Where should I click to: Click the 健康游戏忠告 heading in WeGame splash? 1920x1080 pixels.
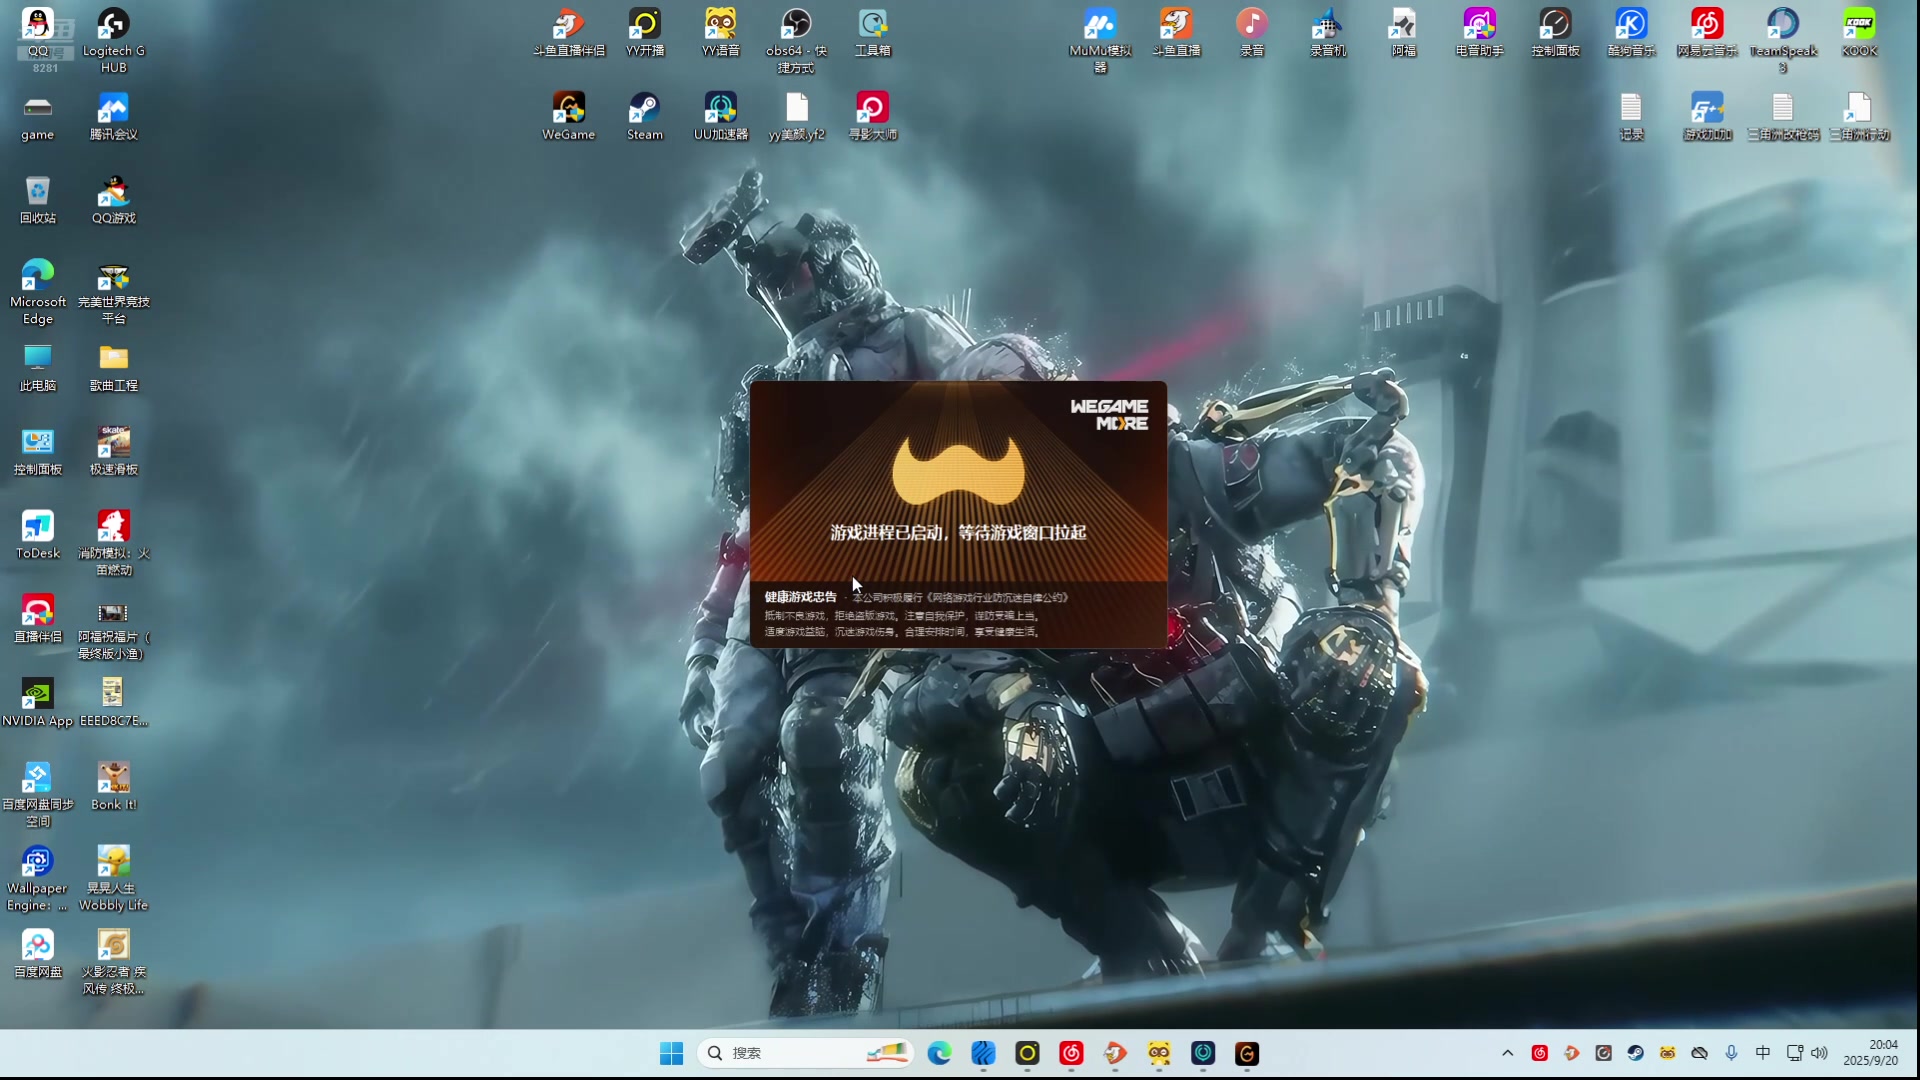coord(801,597)
